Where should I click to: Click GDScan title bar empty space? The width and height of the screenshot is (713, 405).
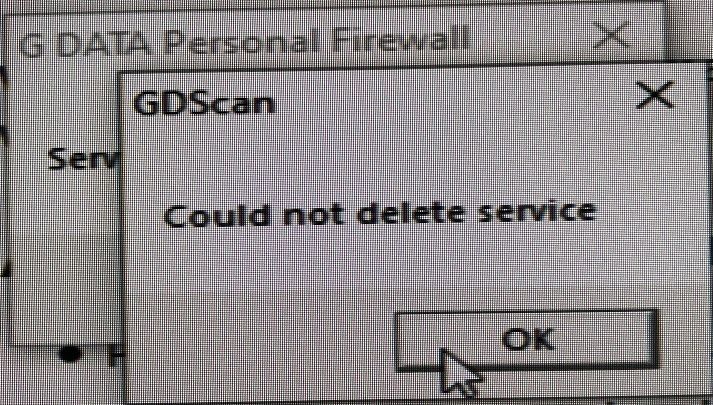click(x=455, y=98)
